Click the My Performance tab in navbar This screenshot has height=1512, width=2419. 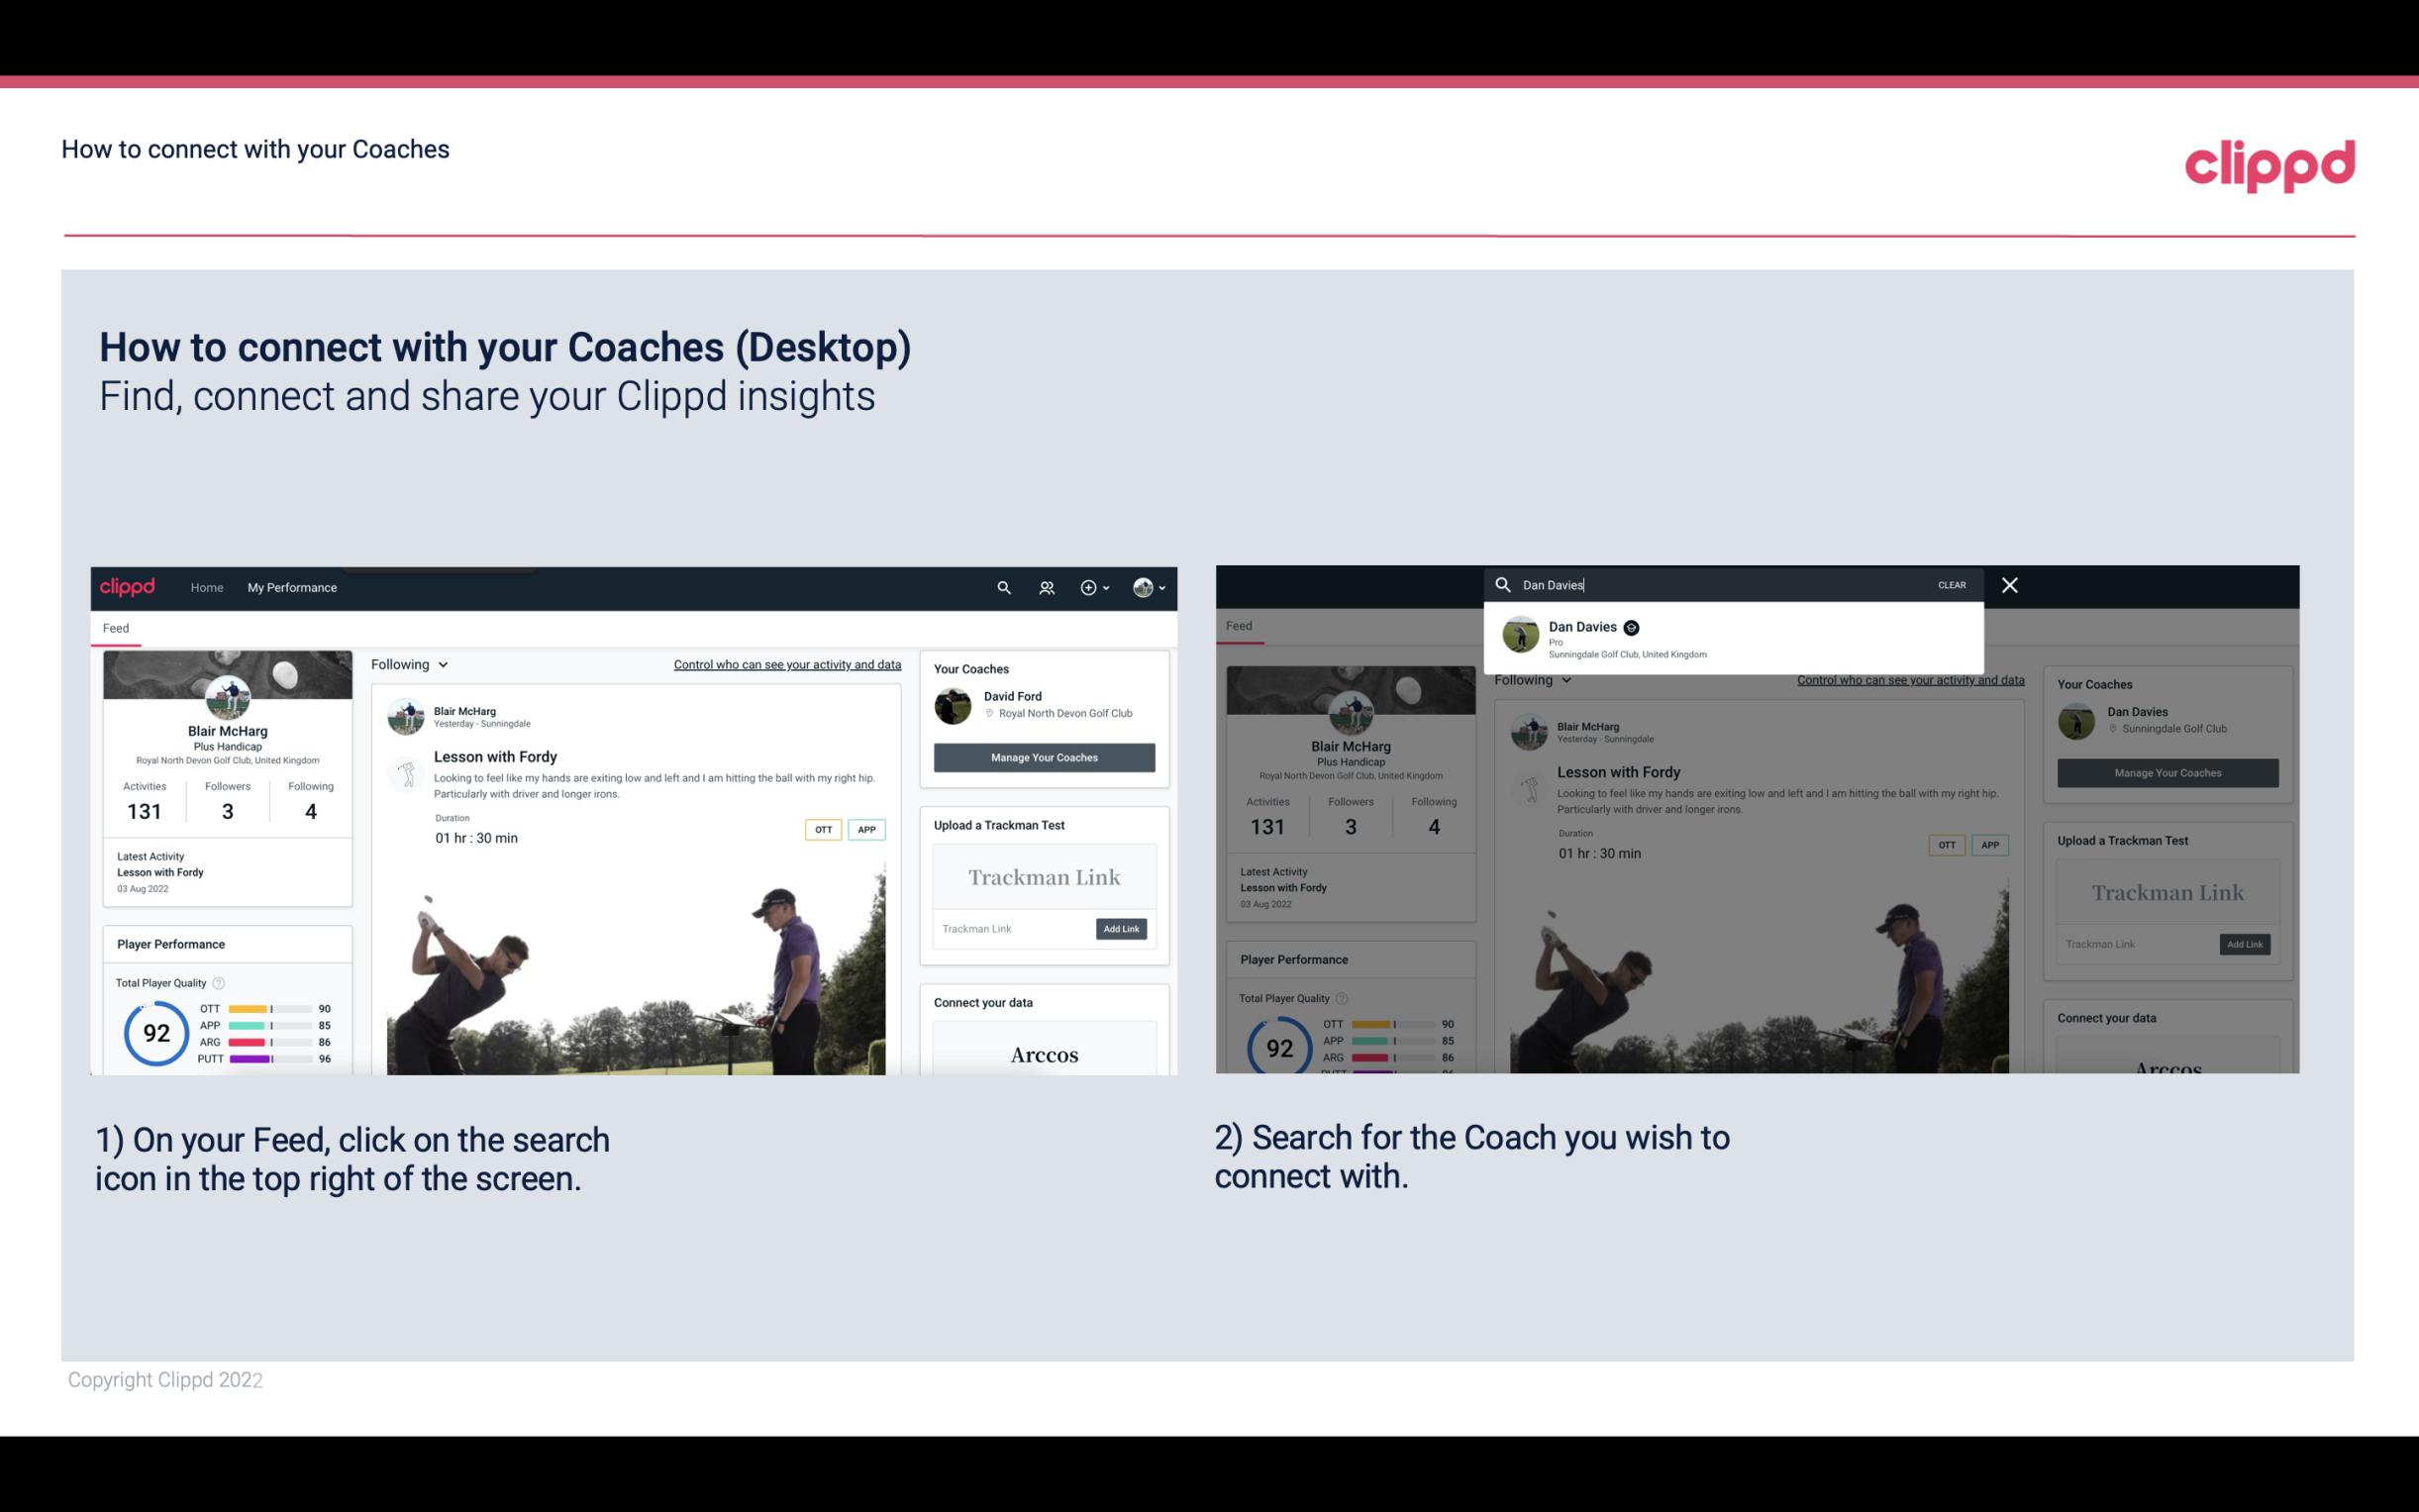tap(292, 587)
